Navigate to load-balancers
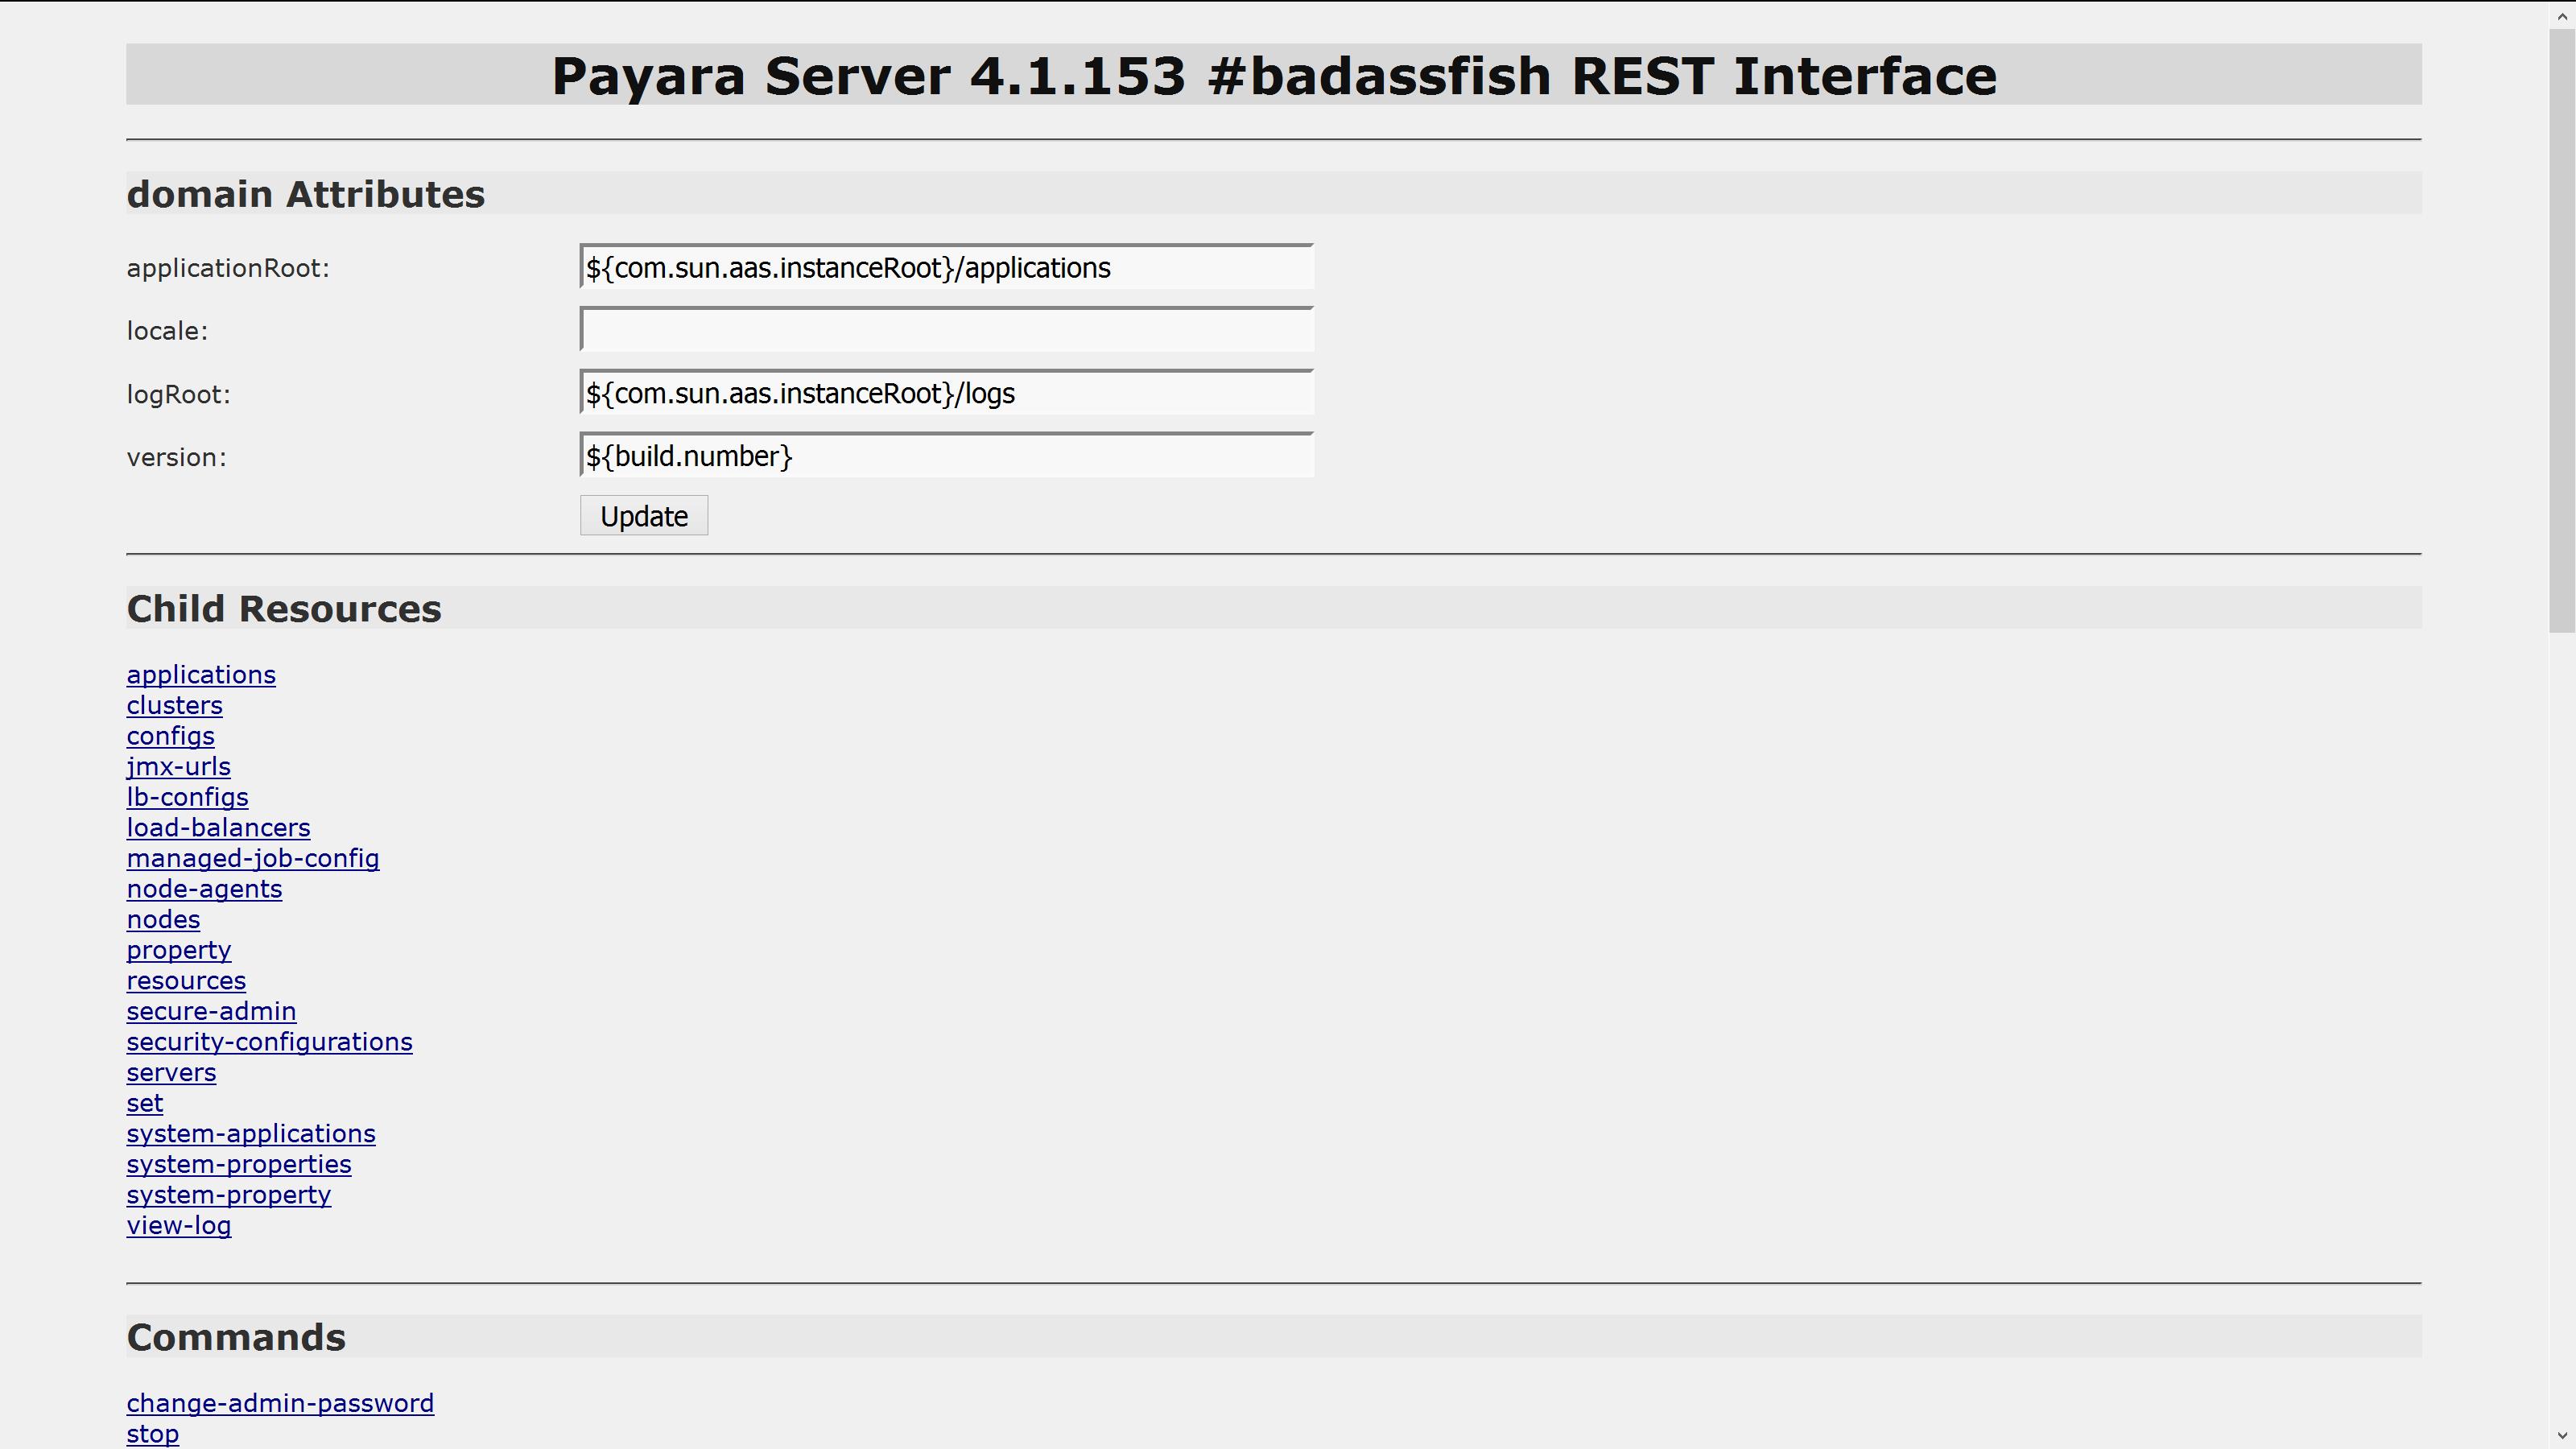2576x1449 pixels. point(218,828)
